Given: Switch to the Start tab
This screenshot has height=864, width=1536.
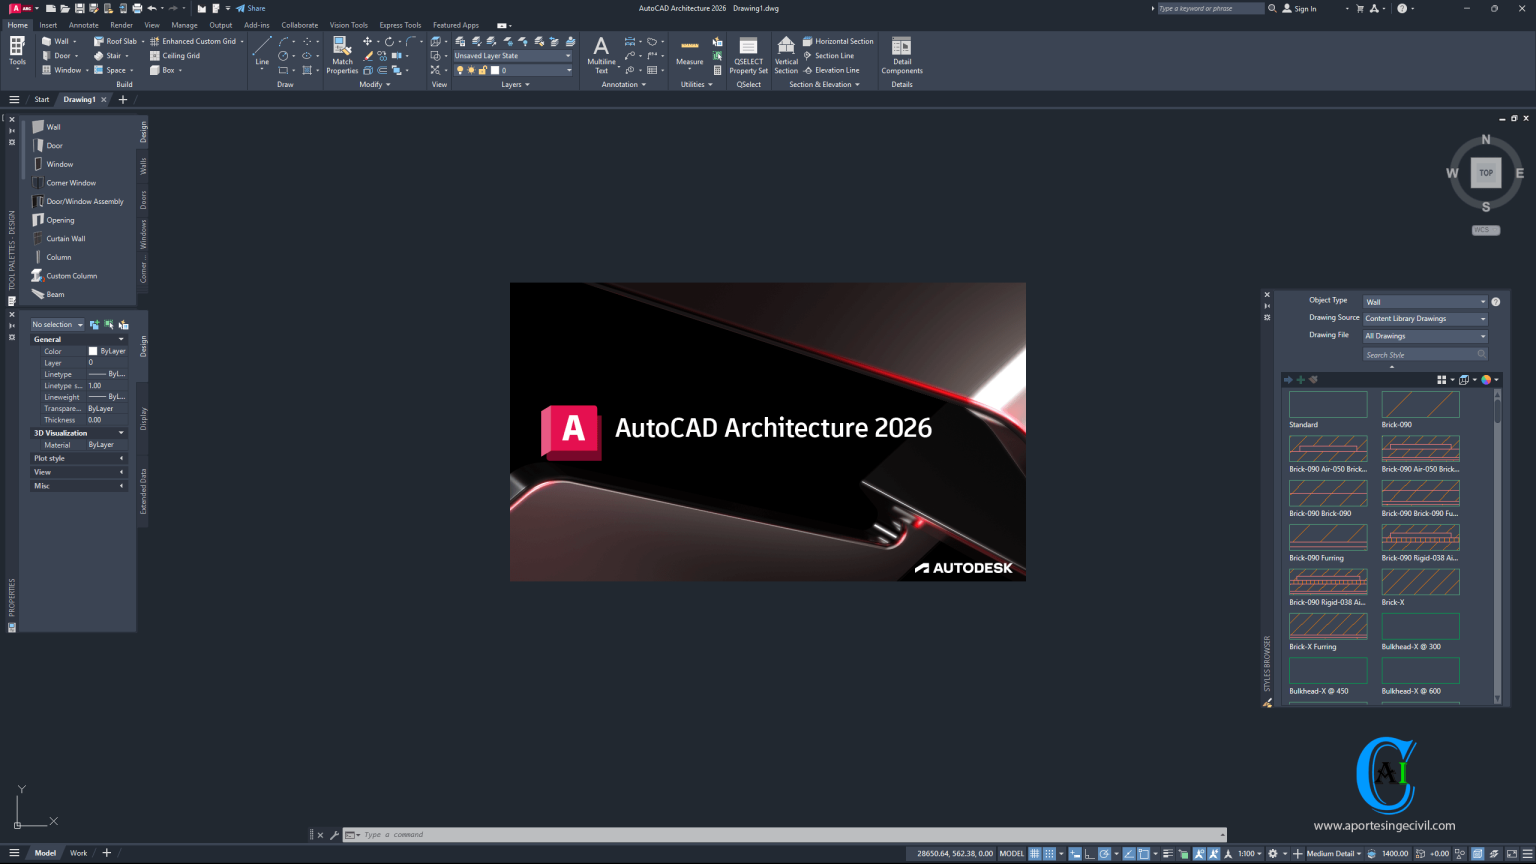Looking at the screenshot, I should (x=41, y=99).
